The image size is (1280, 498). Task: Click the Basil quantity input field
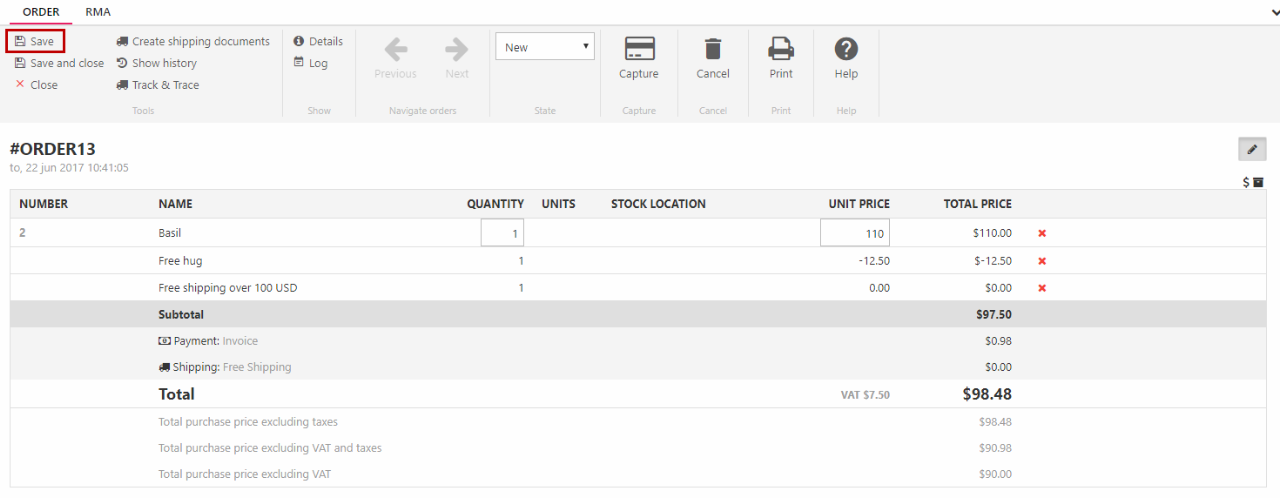pyautogui.click(x=502, y=233)
